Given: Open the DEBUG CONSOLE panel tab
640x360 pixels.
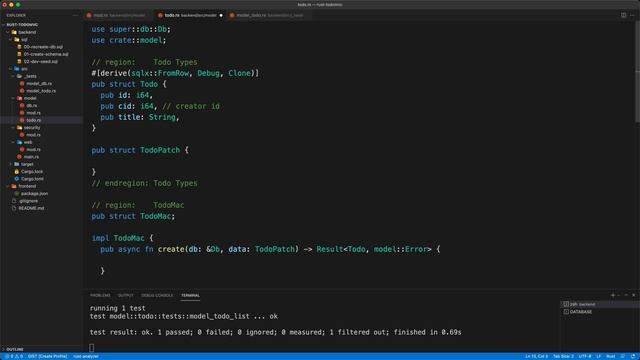Looking at the screenshot, I should click(x=157, y=295).
